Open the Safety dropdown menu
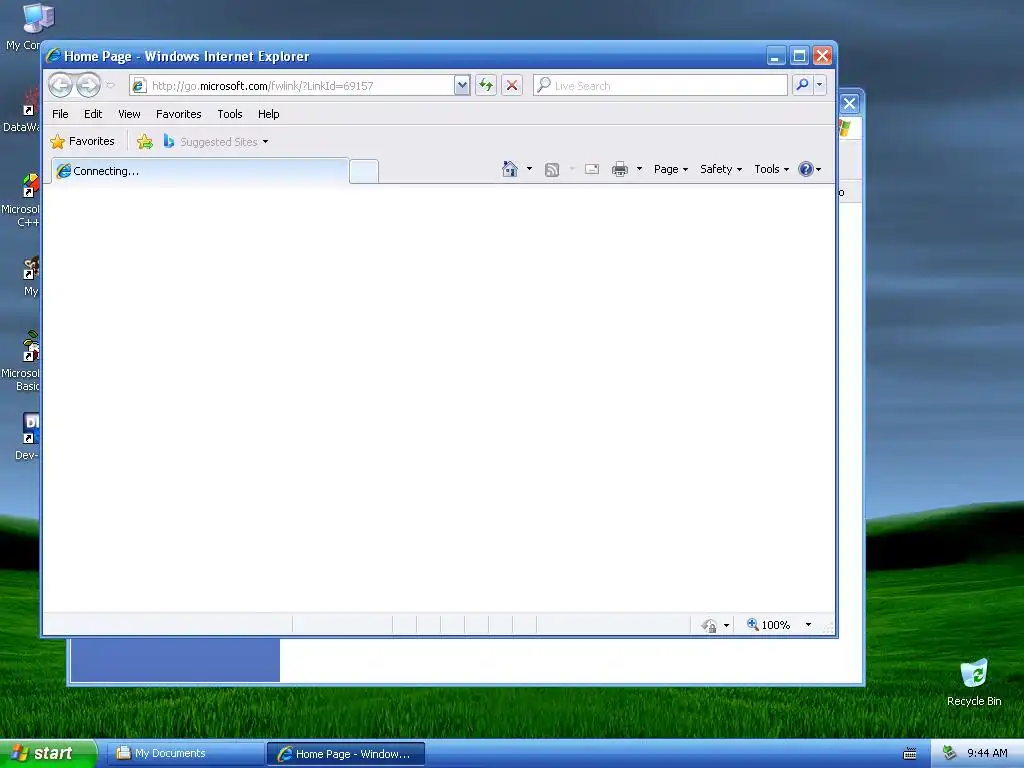Viewport: 1024px width, 768px height. 721,169
